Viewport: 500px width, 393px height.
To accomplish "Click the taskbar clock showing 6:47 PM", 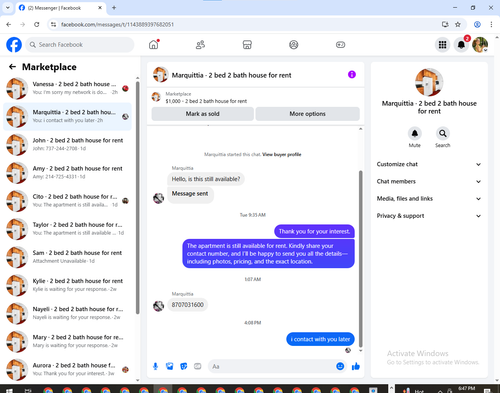I will pos(466,389).
